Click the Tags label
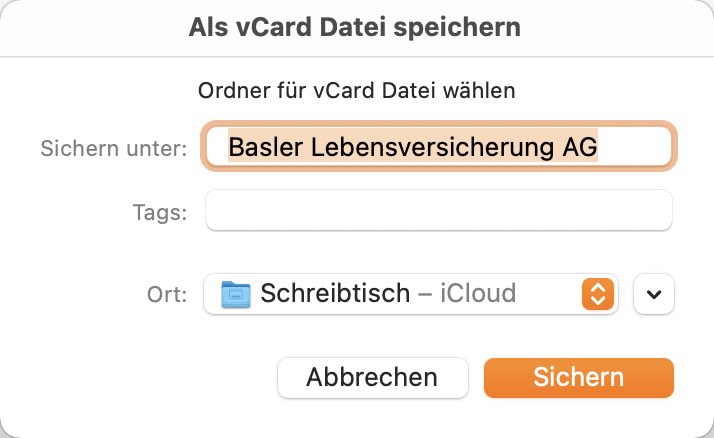The image size is (714, 438). click(160, 212)
